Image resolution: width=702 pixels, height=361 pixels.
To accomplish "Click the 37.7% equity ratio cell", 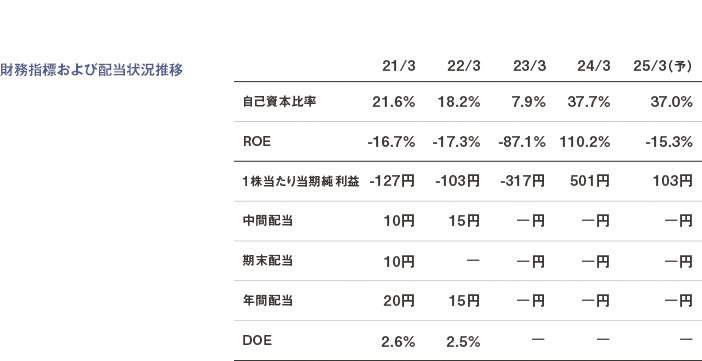I will pyautogui.click(x=589, y=103).
